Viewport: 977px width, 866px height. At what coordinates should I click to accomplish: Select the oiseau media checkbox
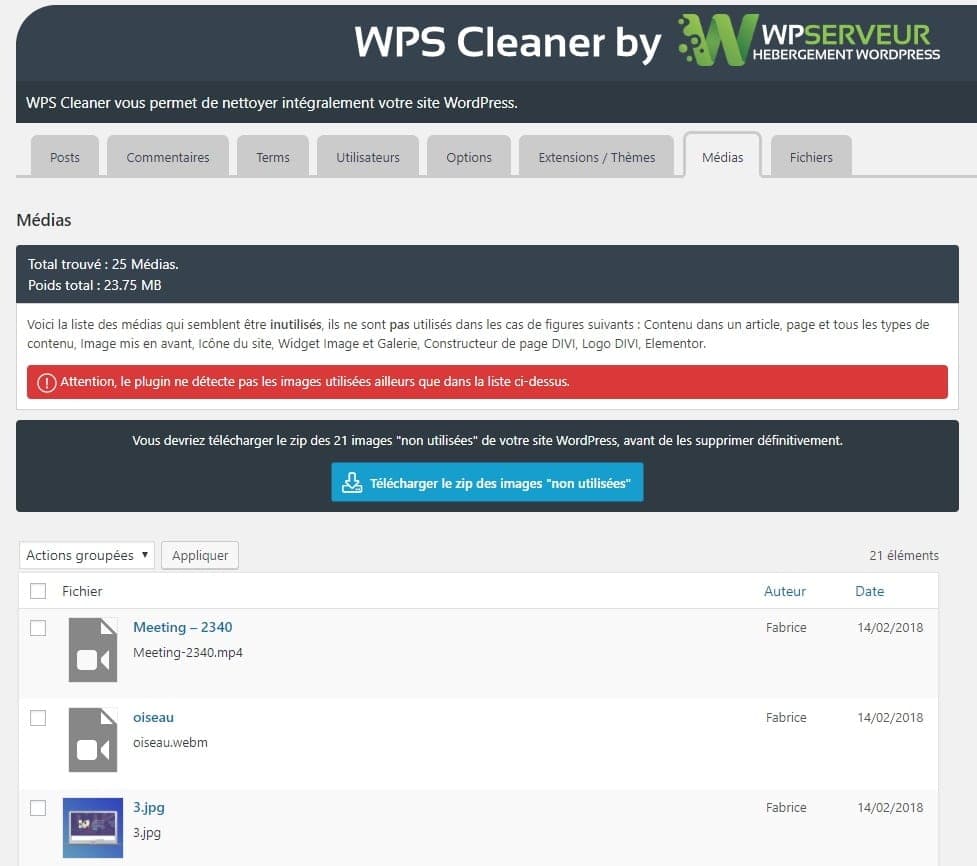(x=38, y=718)
